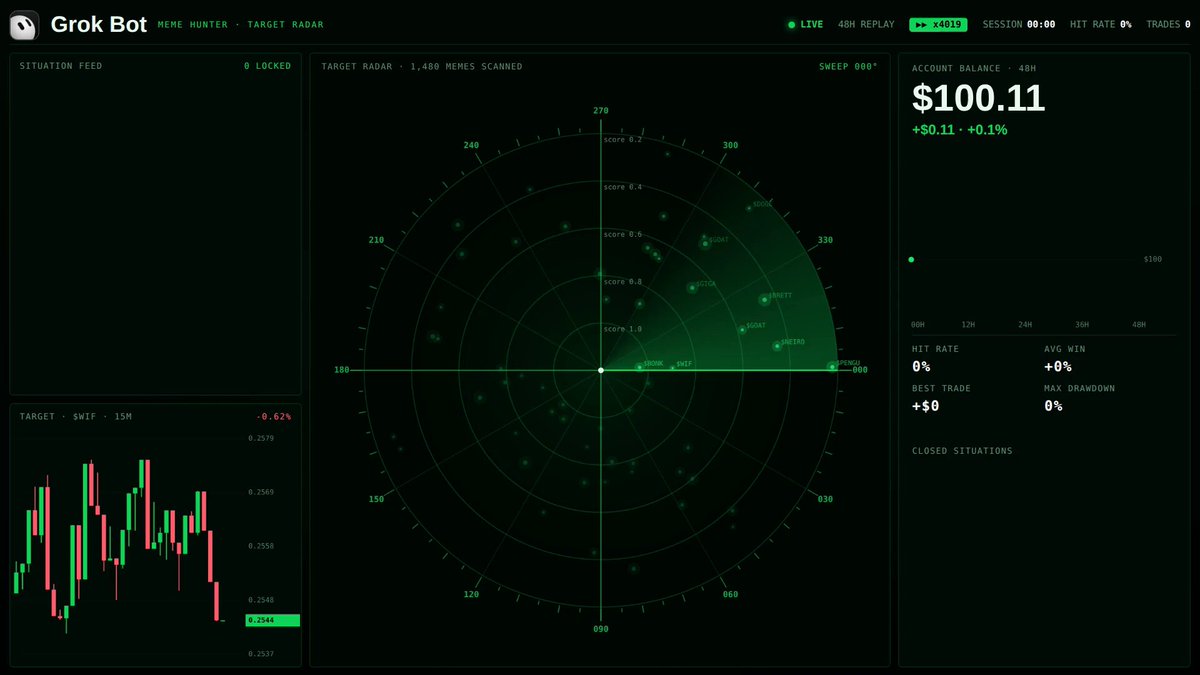Click the Grok Bot logo icon

24,25
